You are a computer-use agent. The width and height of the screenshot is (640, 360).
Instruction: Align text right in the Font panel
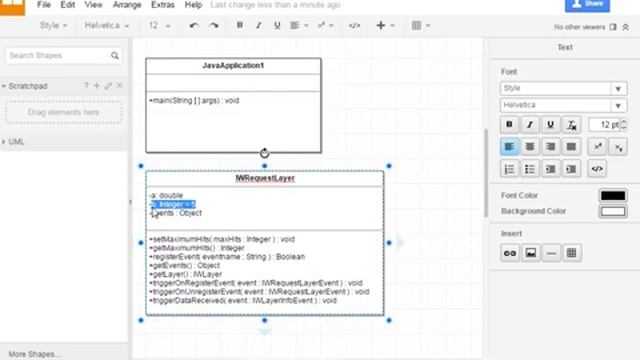point(550,147)
